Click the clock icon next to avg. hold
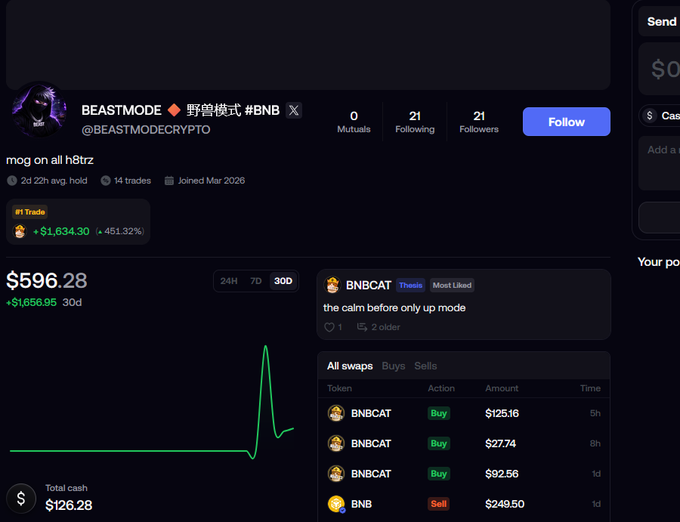The image size is (680, 522). coord(12,181)
